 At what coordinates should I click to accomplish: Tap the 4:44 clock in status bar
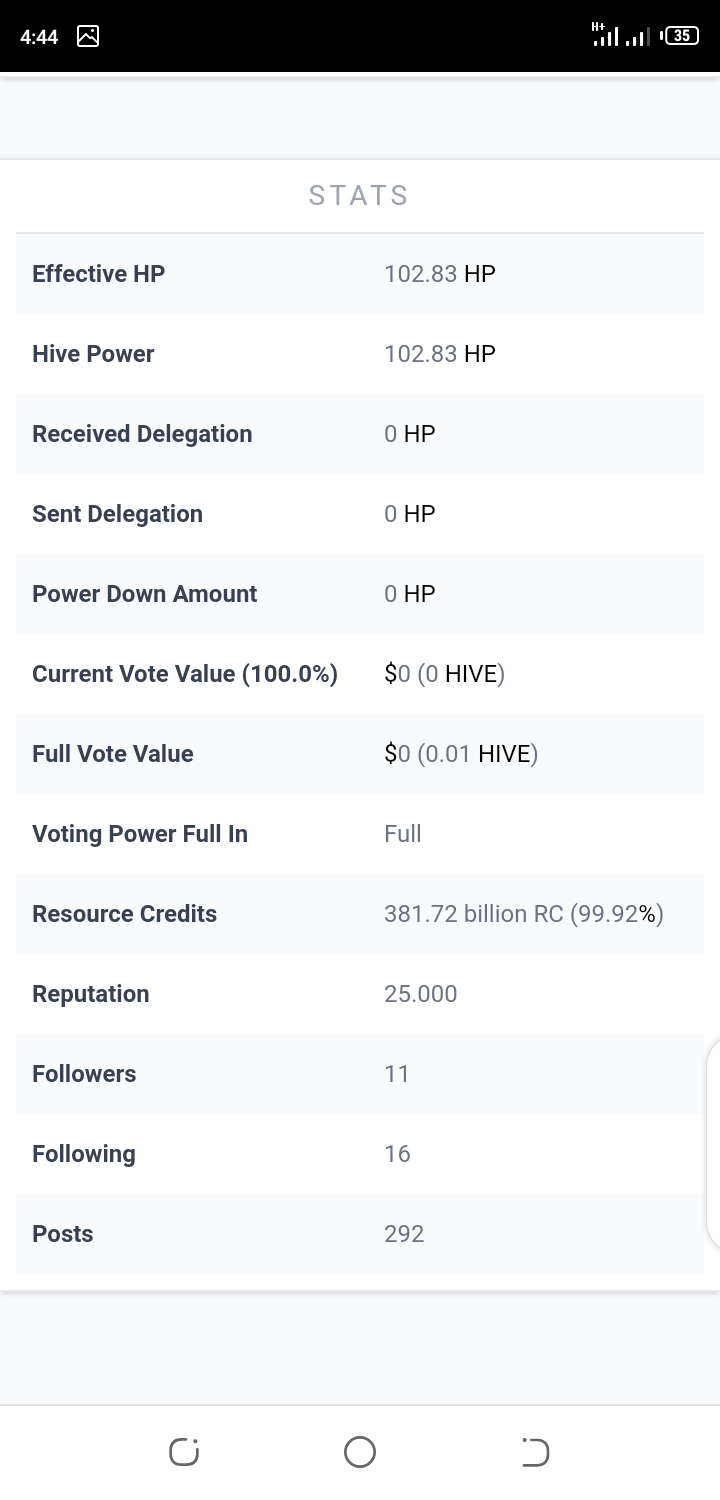click(39, 36)
